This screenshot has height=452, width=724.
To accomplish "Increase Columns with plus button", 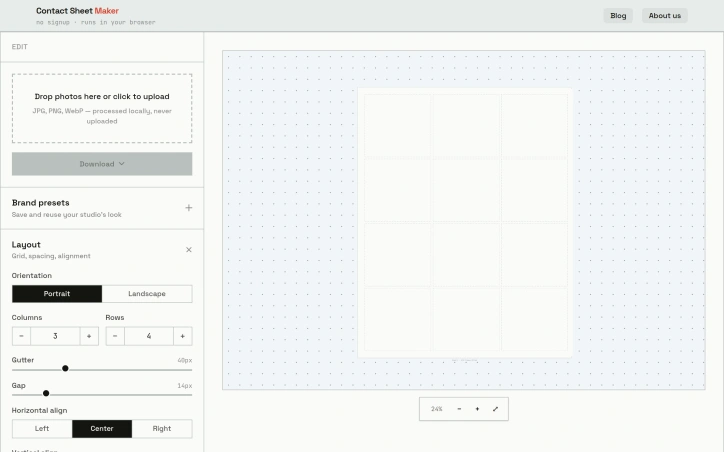I will tap(89, 336).
